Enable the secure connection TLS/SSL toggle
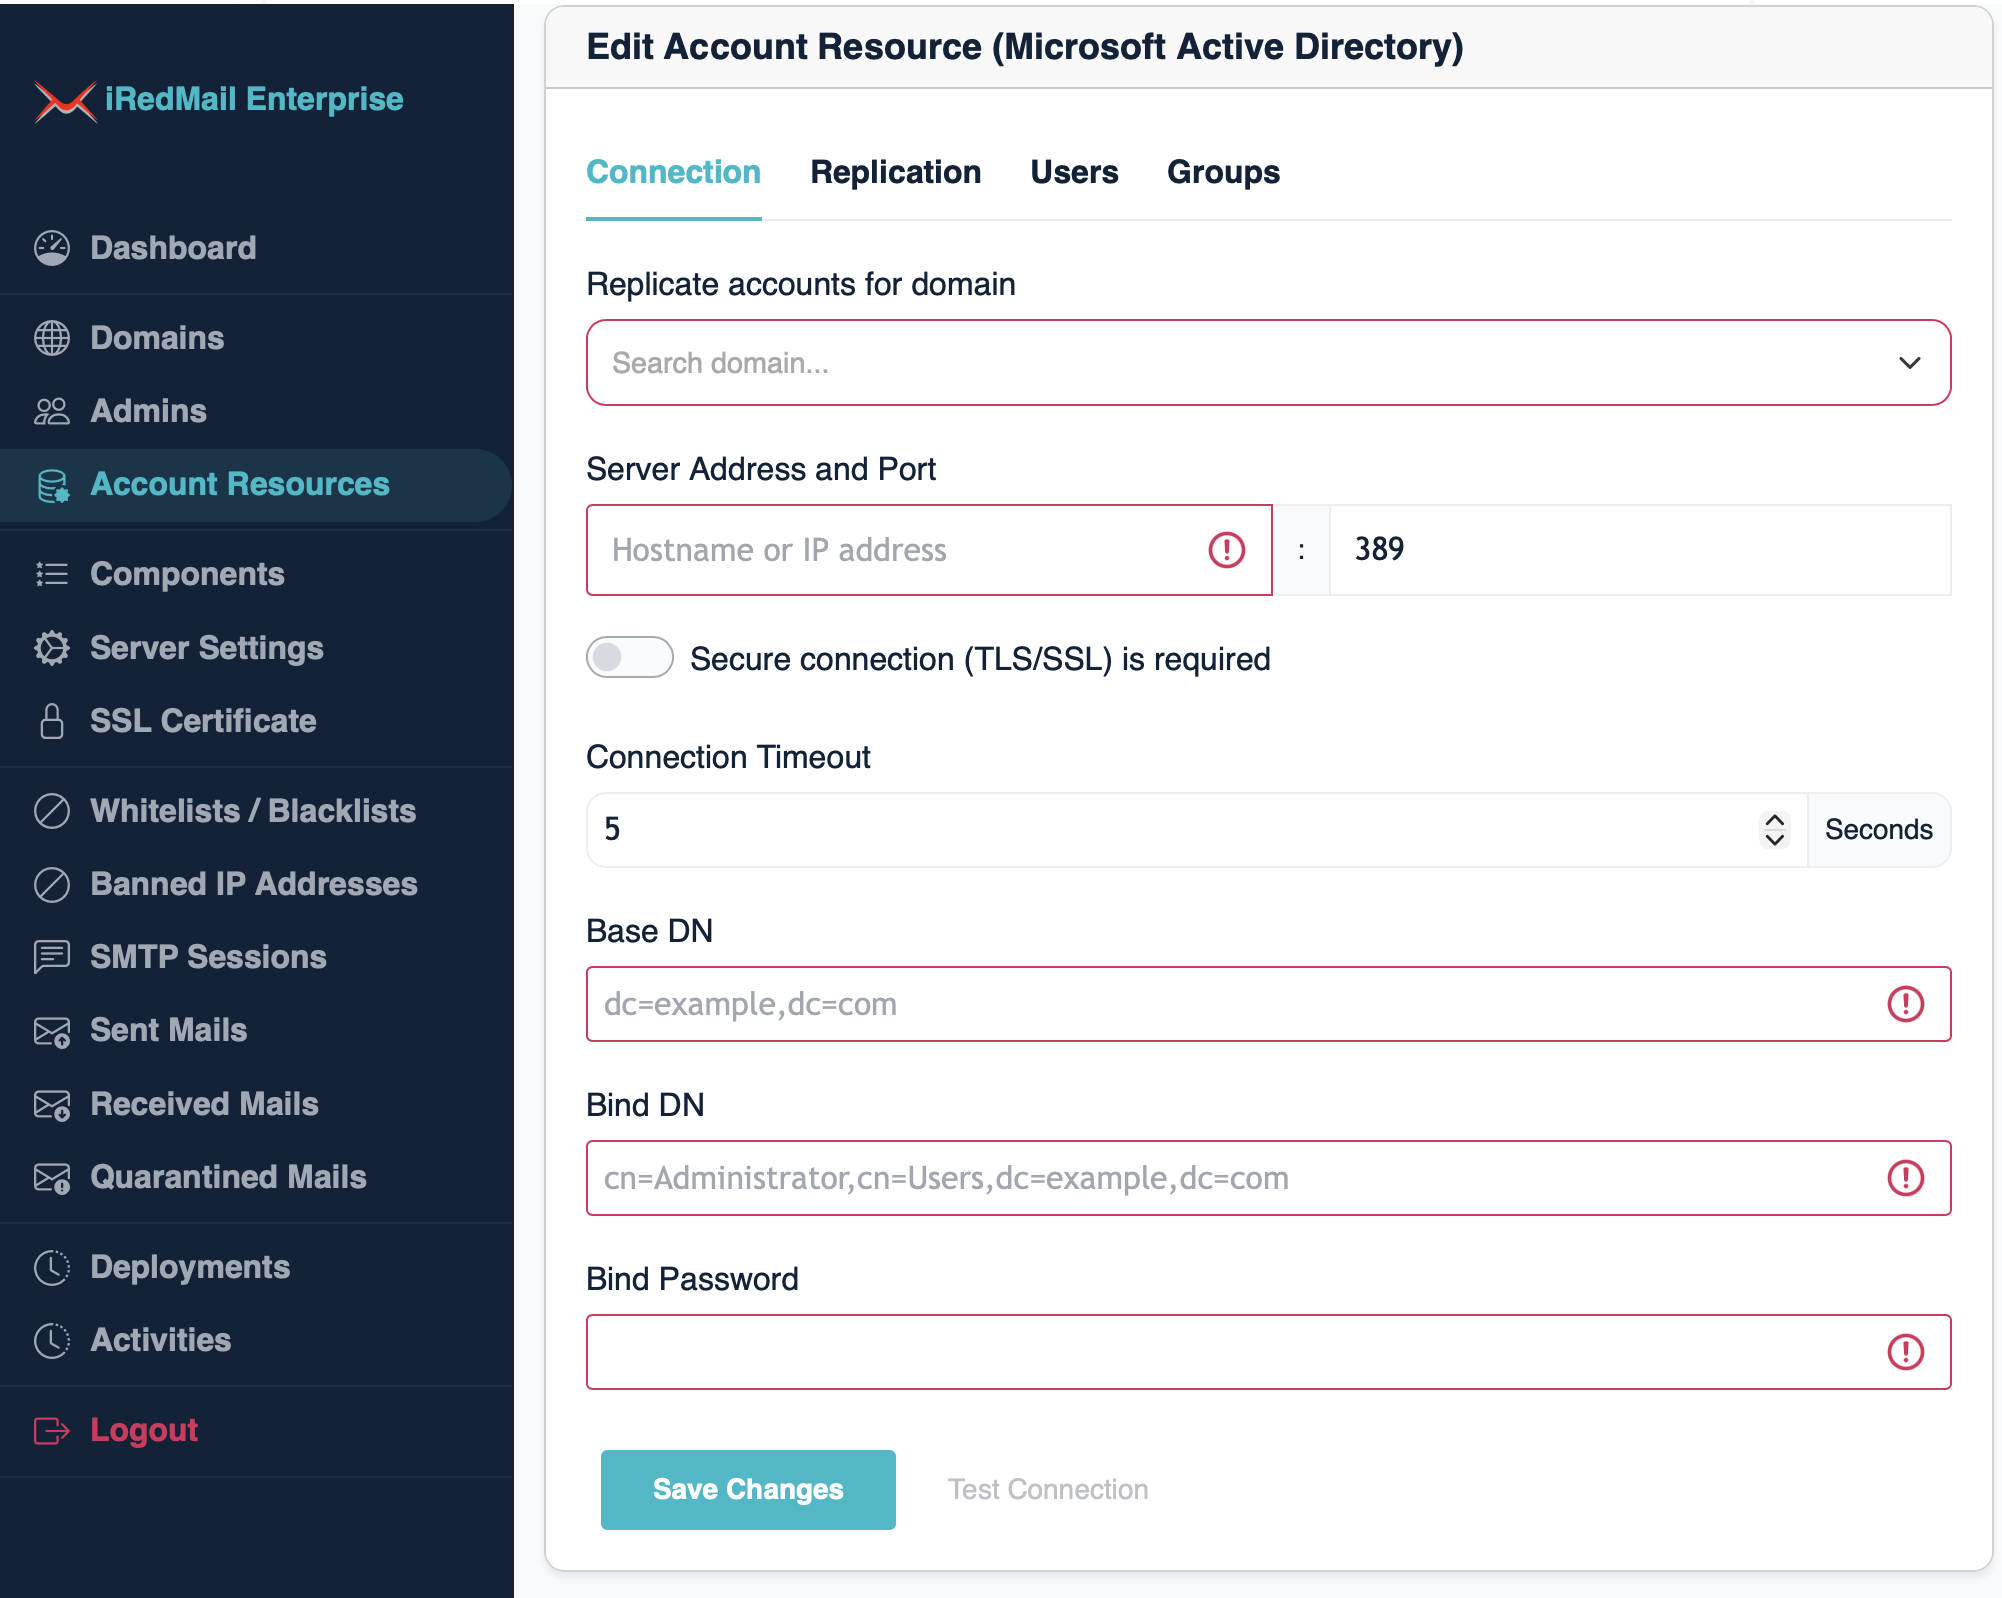The height and width of the screenshot is (1598, 2002). point(629,657)
